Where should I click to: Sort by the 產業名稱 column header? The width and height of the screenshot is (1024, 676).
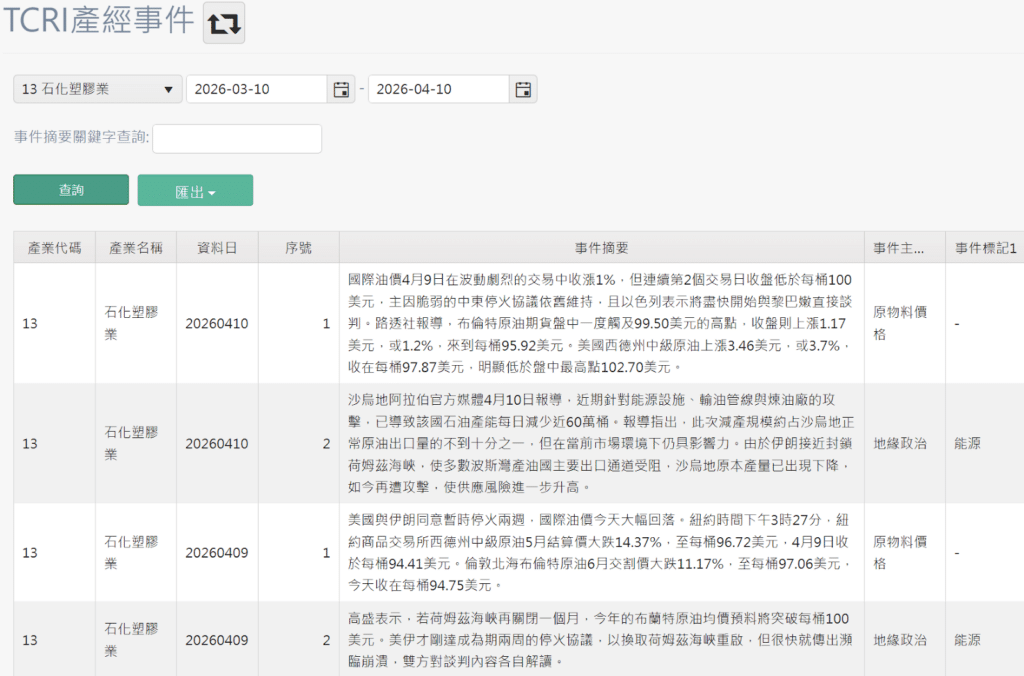pyautogui.click(x=136, y=248)
